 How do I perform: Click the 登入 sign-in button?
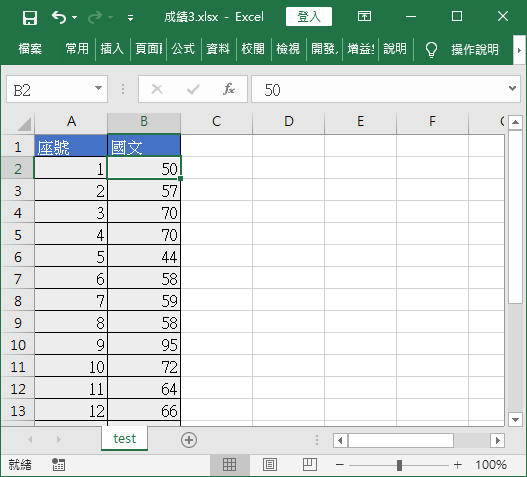tap(309, 16)
